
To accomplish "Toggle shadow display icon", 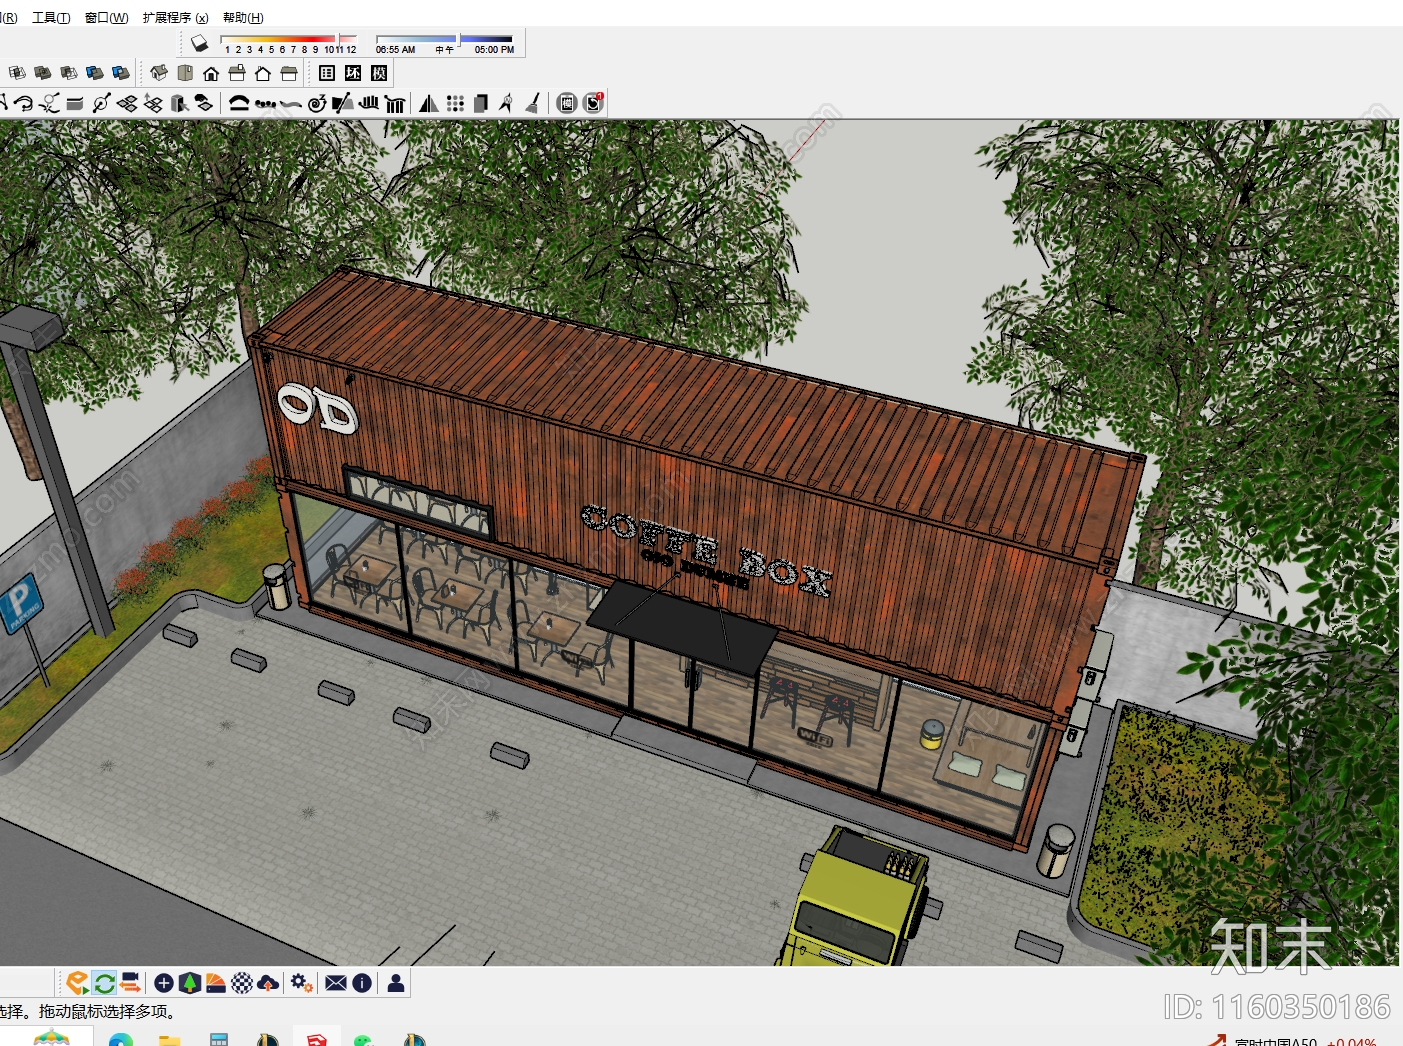I will (x=199, y=43).
